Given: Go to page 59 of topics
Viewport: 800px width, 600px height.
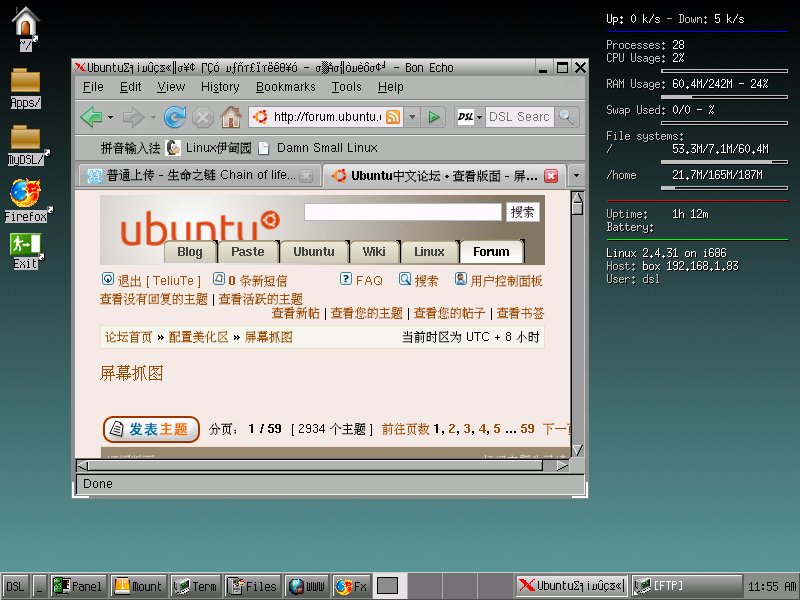Looking at the screenshot, I should click(x=527, y=429).
